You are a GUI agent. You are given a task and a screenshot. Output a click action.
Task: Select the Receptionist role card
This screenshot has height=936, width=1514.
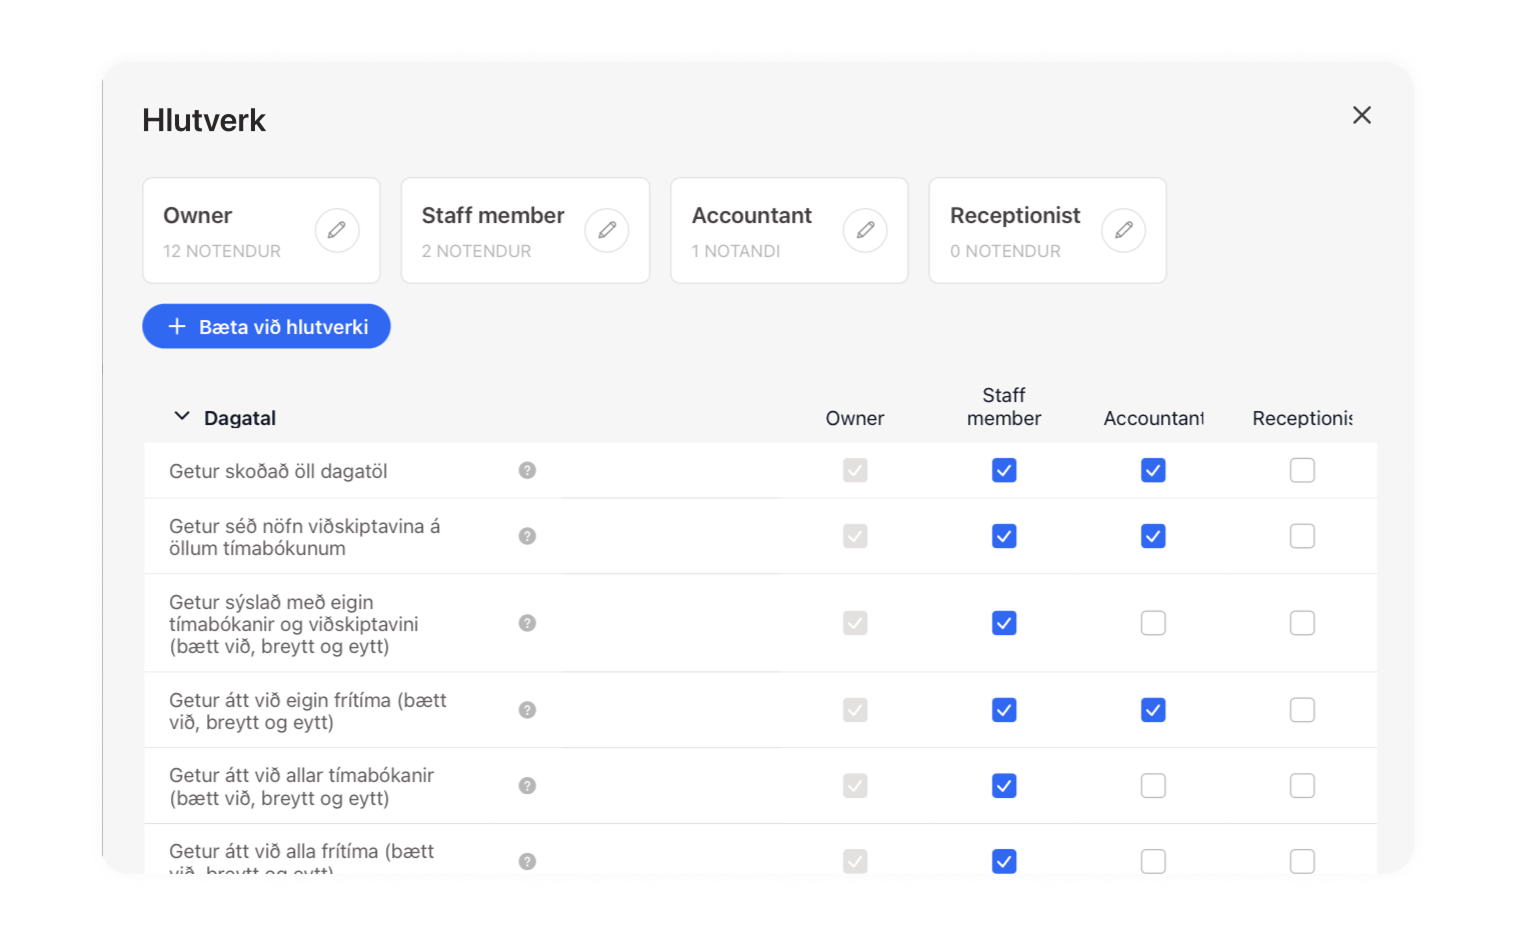click(1047, 230)
